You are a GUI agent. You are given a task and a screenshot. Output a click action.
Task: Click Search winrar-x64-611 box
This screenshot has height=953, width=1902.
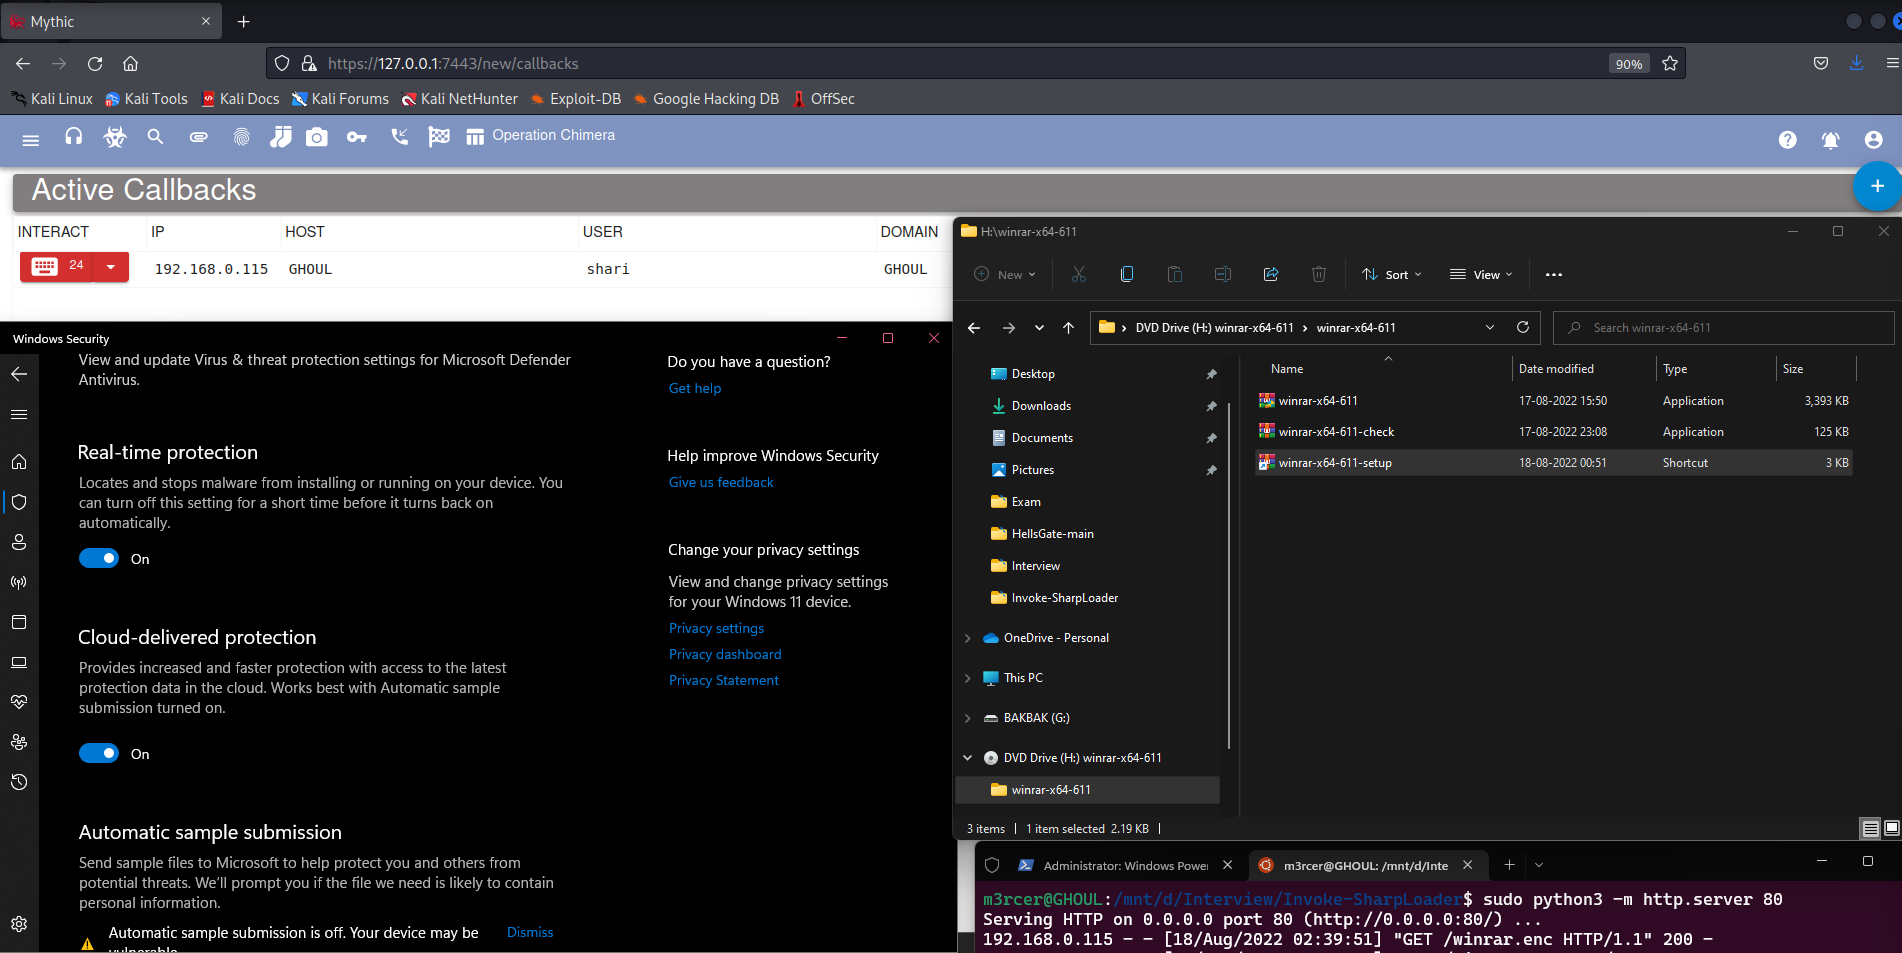[x=1724, y=328]
